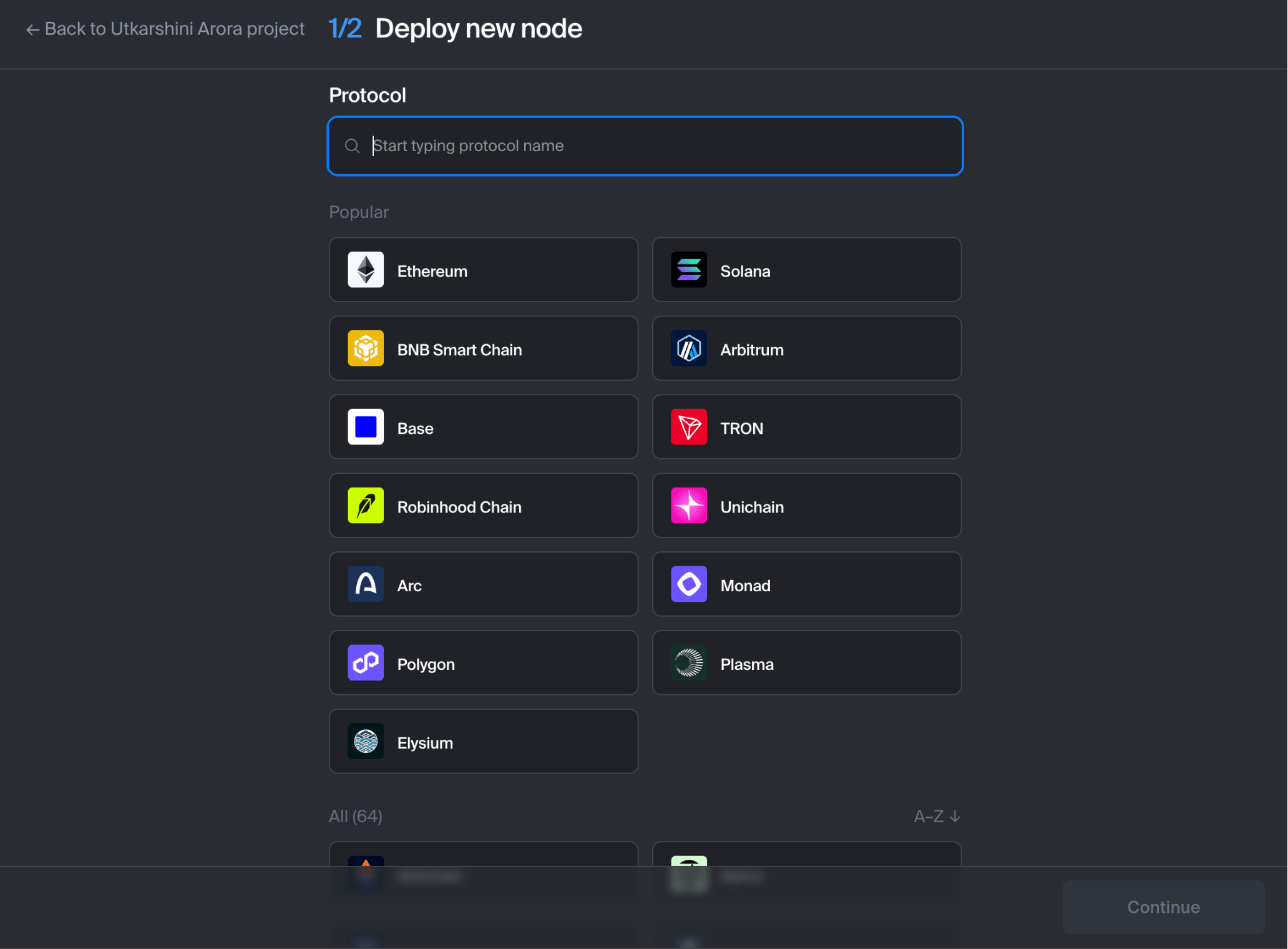Click the Polygon logo icon

click(x=366, y=664)
